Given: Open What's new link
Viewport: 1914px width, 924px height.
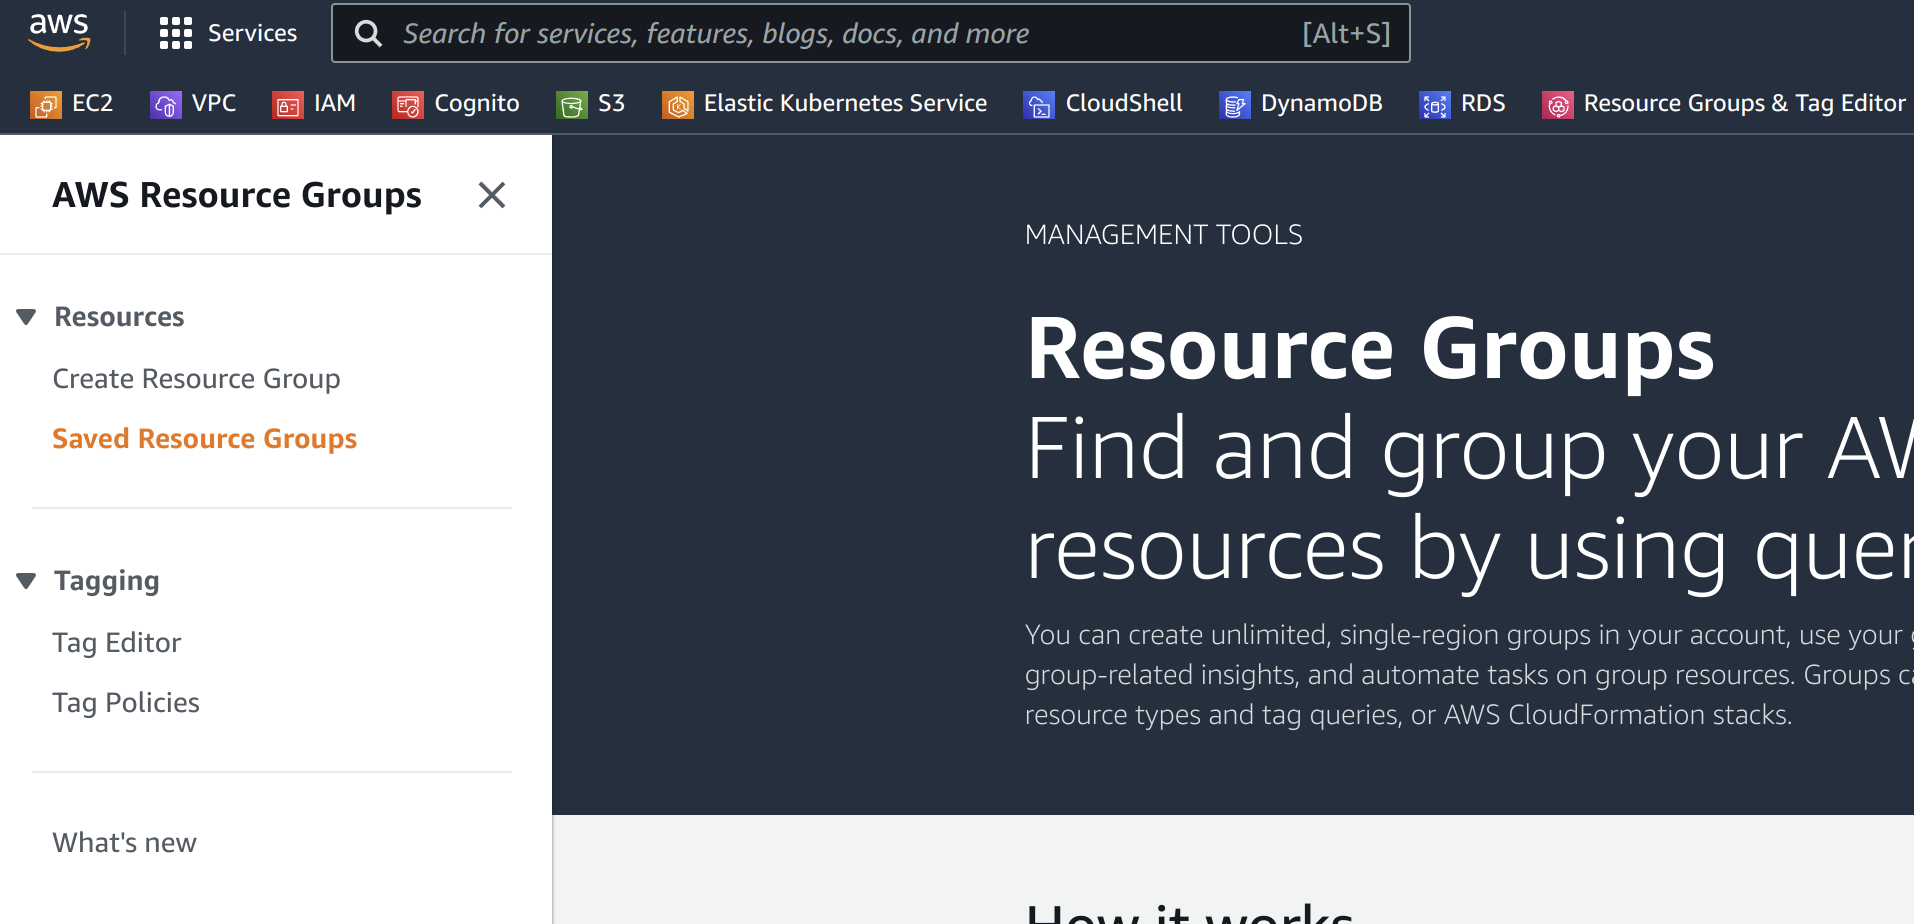Looking at the screenshot, I should point(124,843).
